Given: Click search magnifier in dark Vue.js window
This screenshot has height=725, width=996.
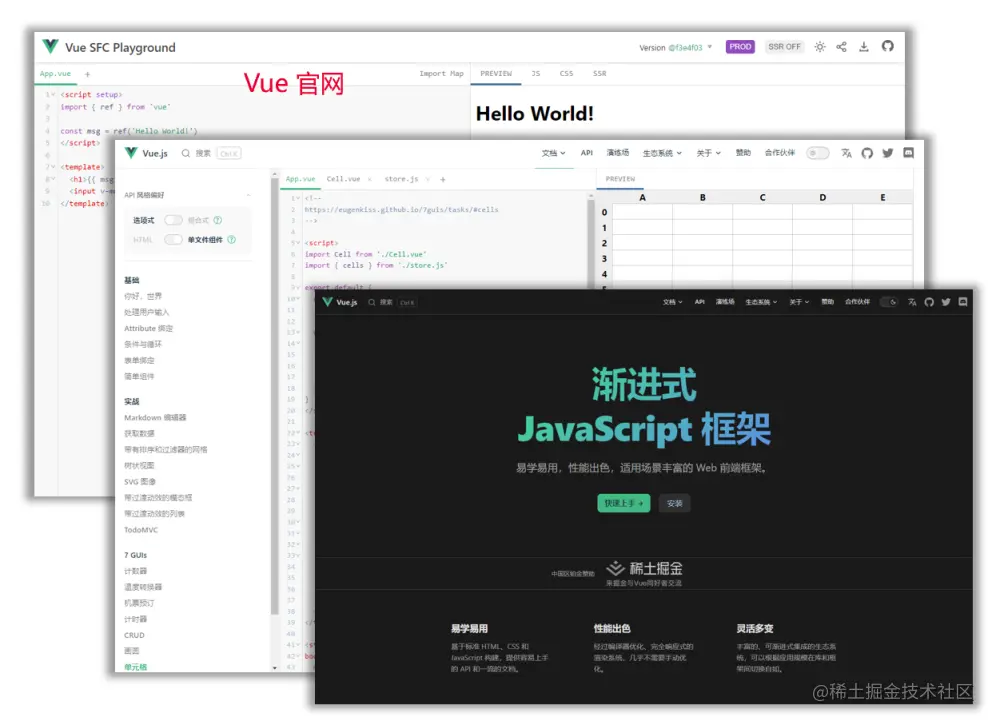Looking at the screenshot, I should [372, 302].
